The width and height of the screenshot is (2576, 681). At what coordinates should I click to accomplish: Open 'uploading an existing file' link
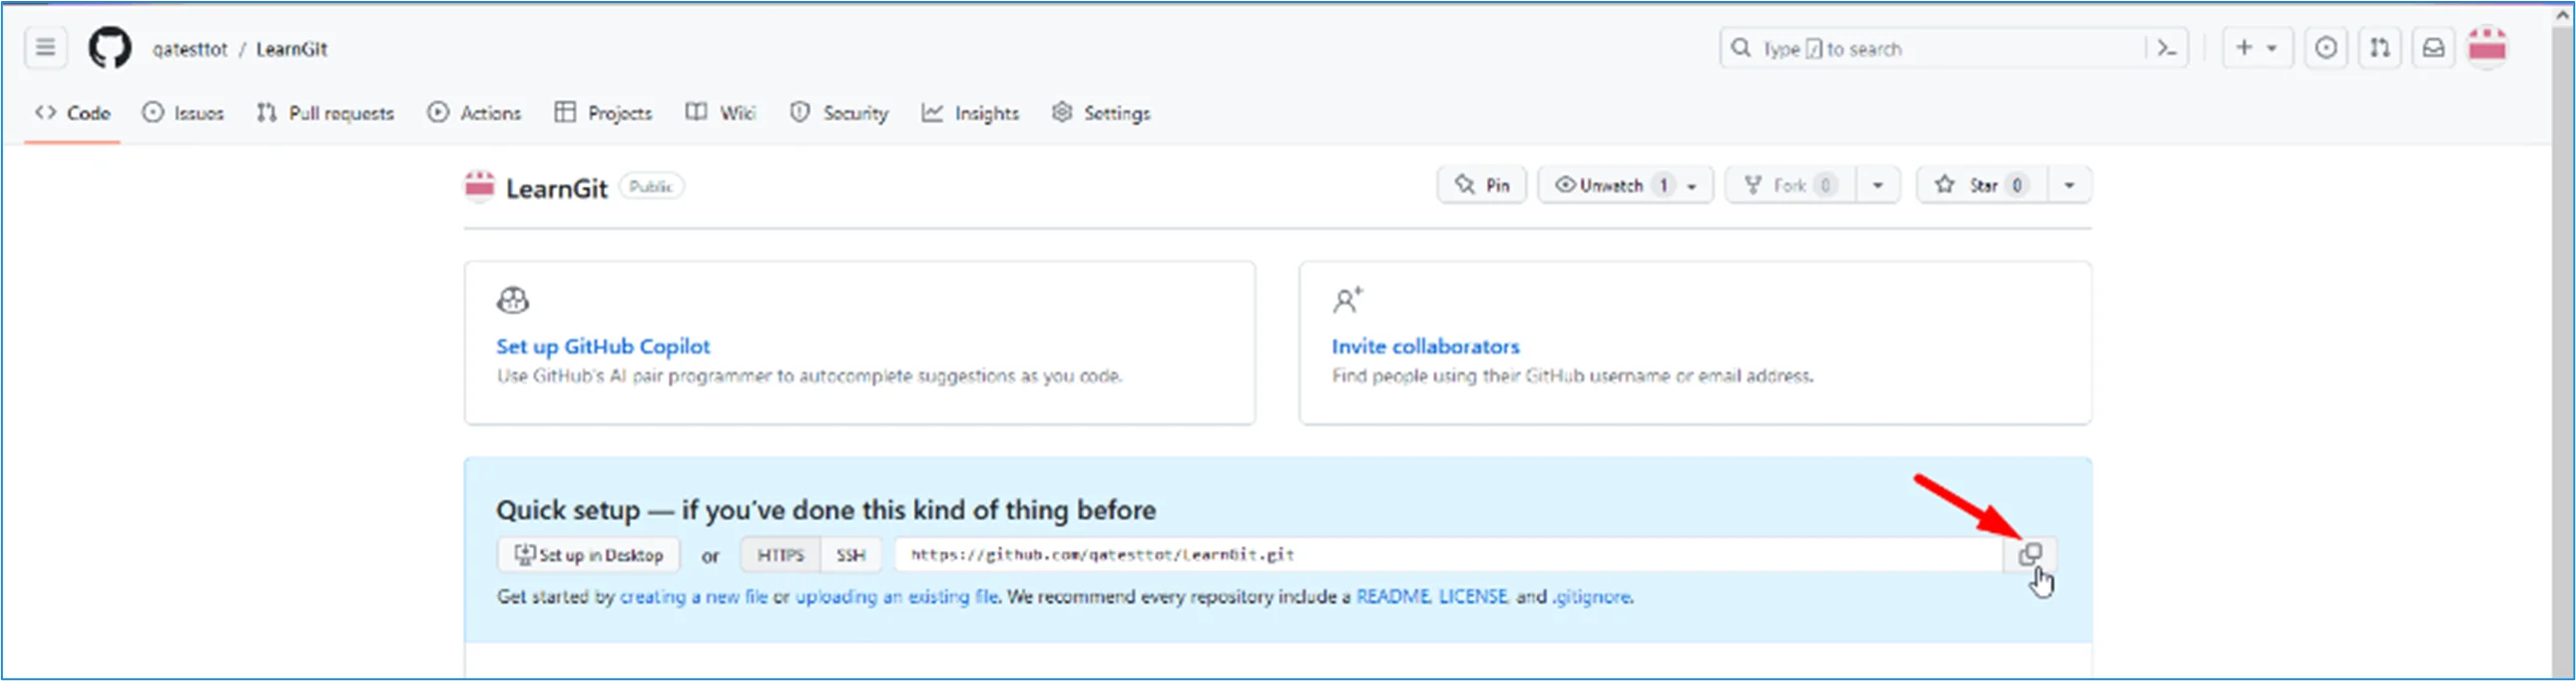[x=897, y=597]
